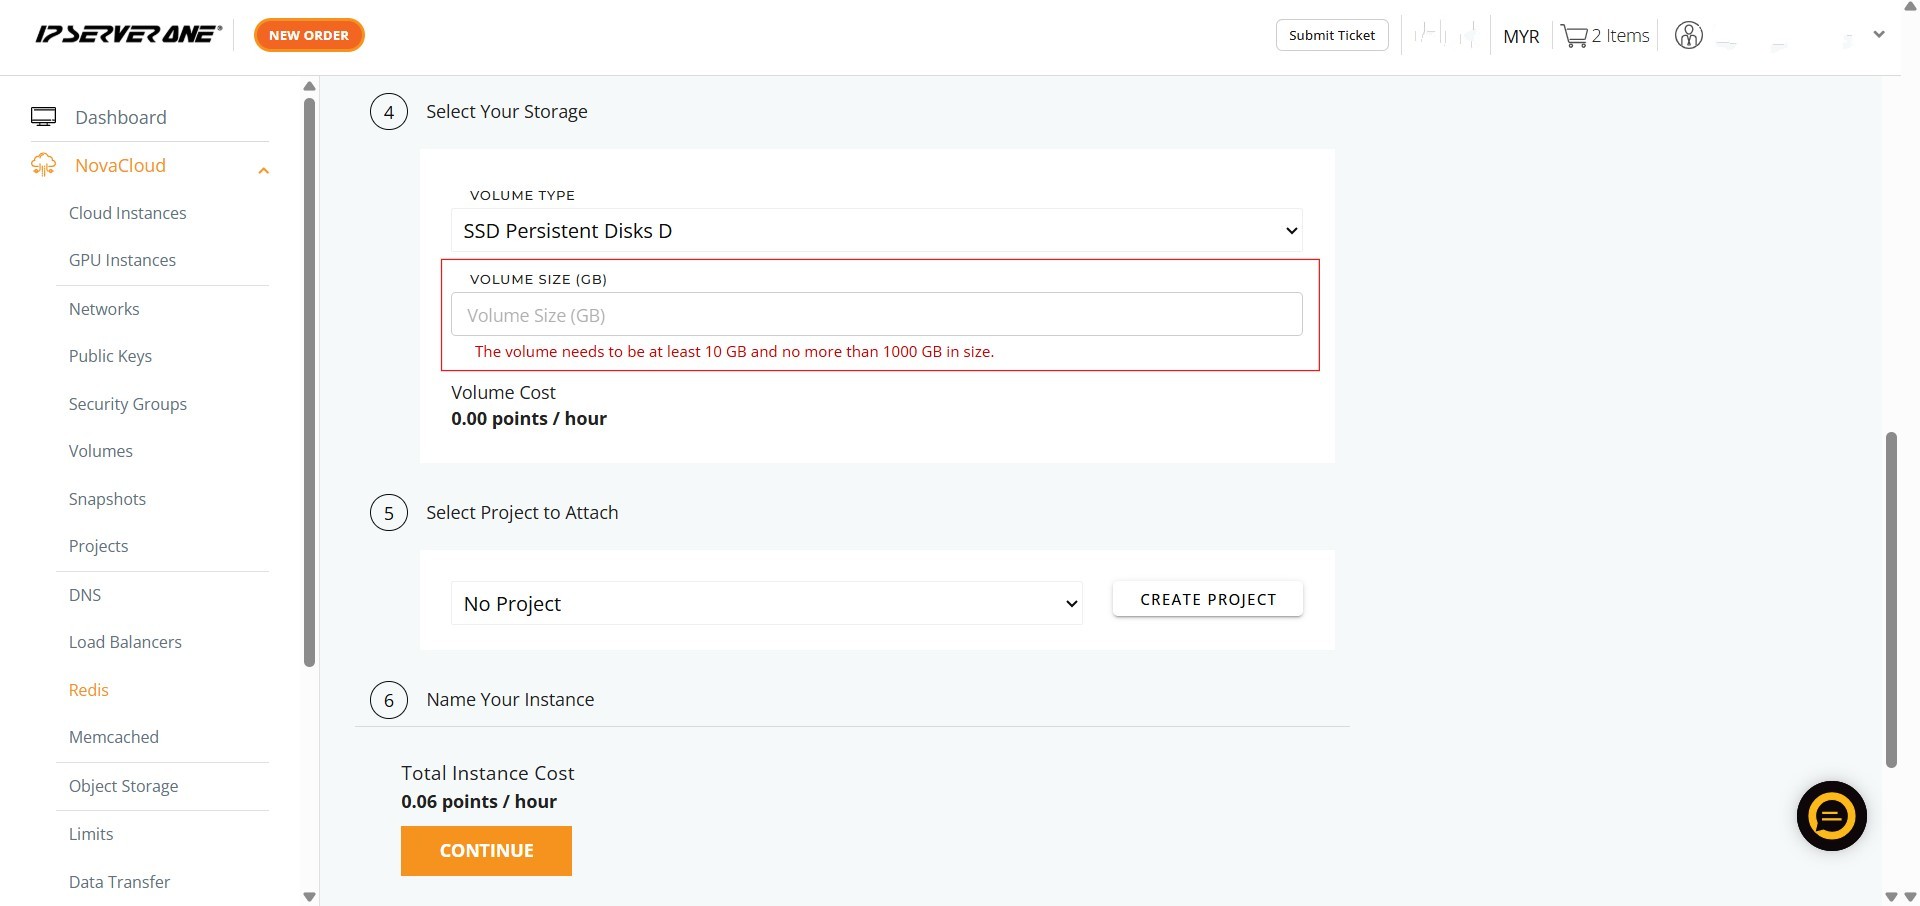
Task: Open the shopping cart icon
Action: (1574, 37)
